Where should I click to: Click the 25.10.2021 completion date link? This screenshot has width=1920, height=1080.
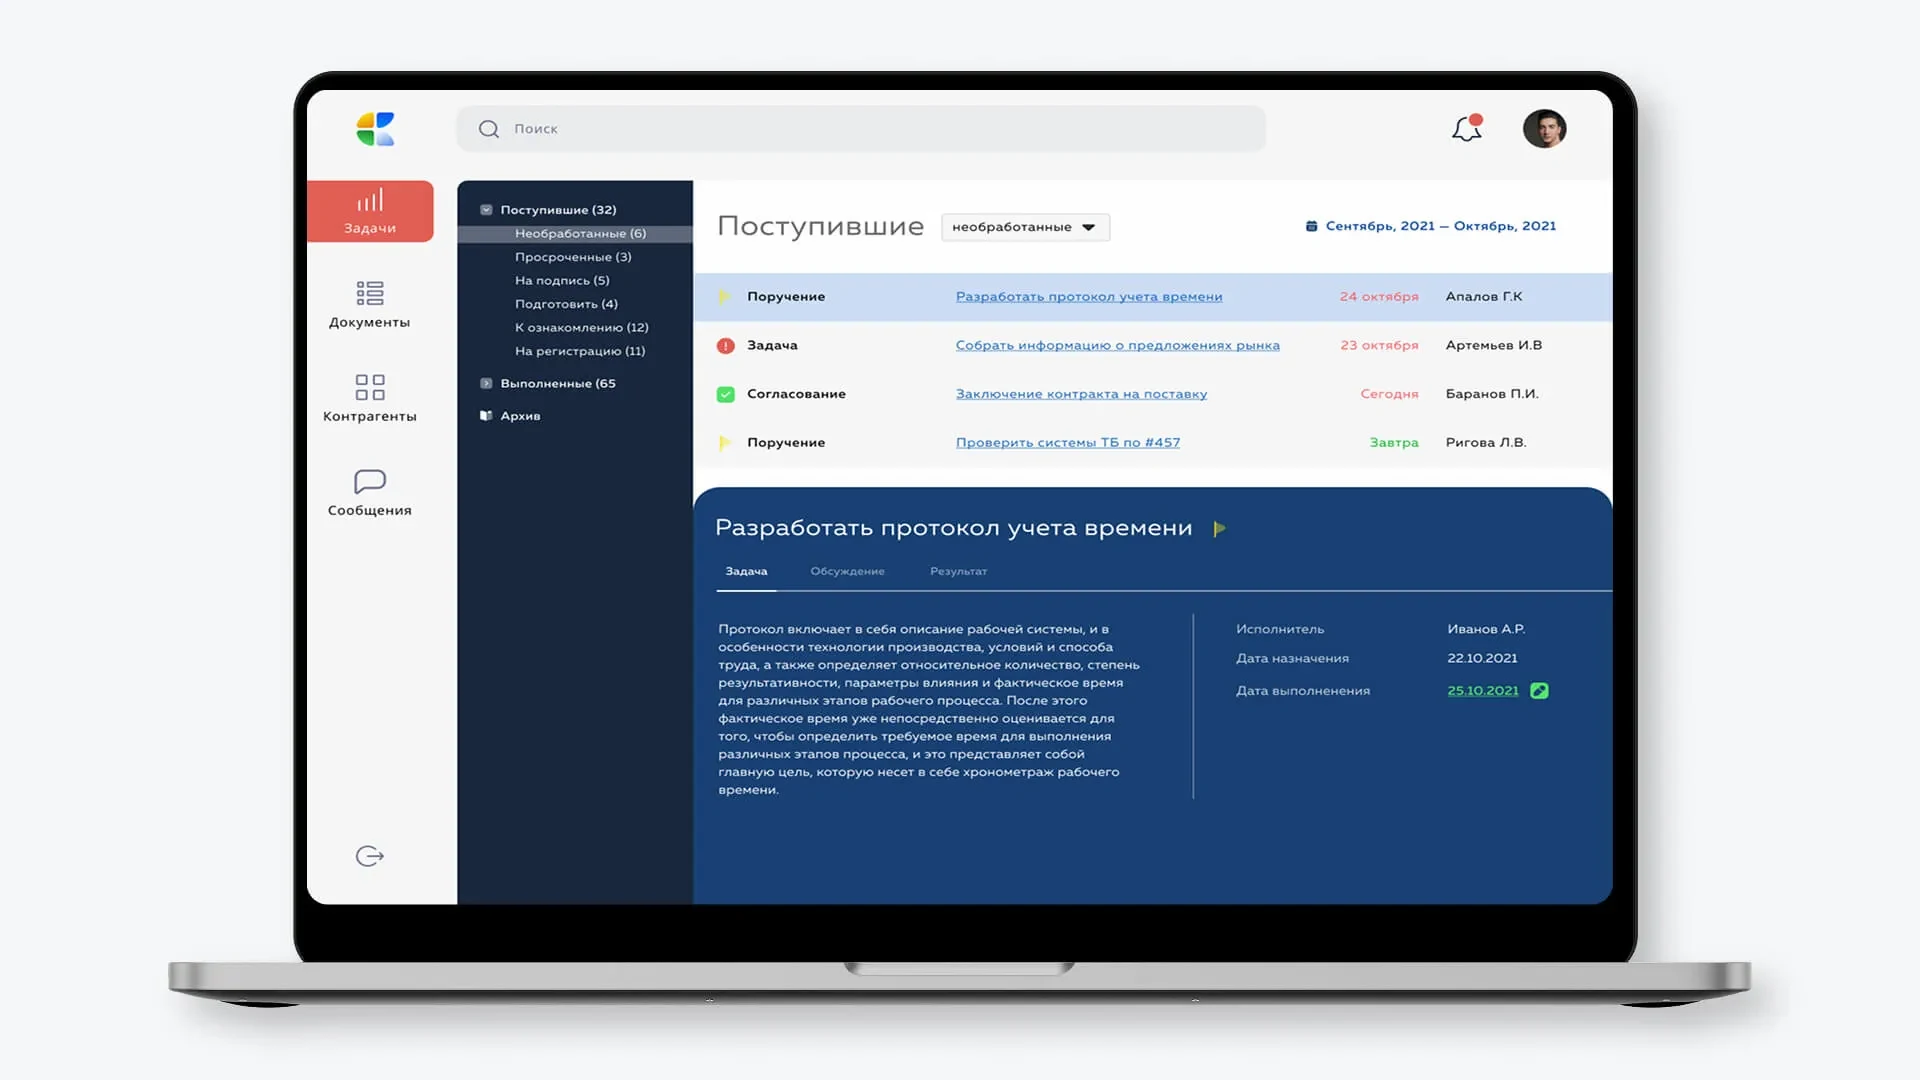[x=1483, y=691]
